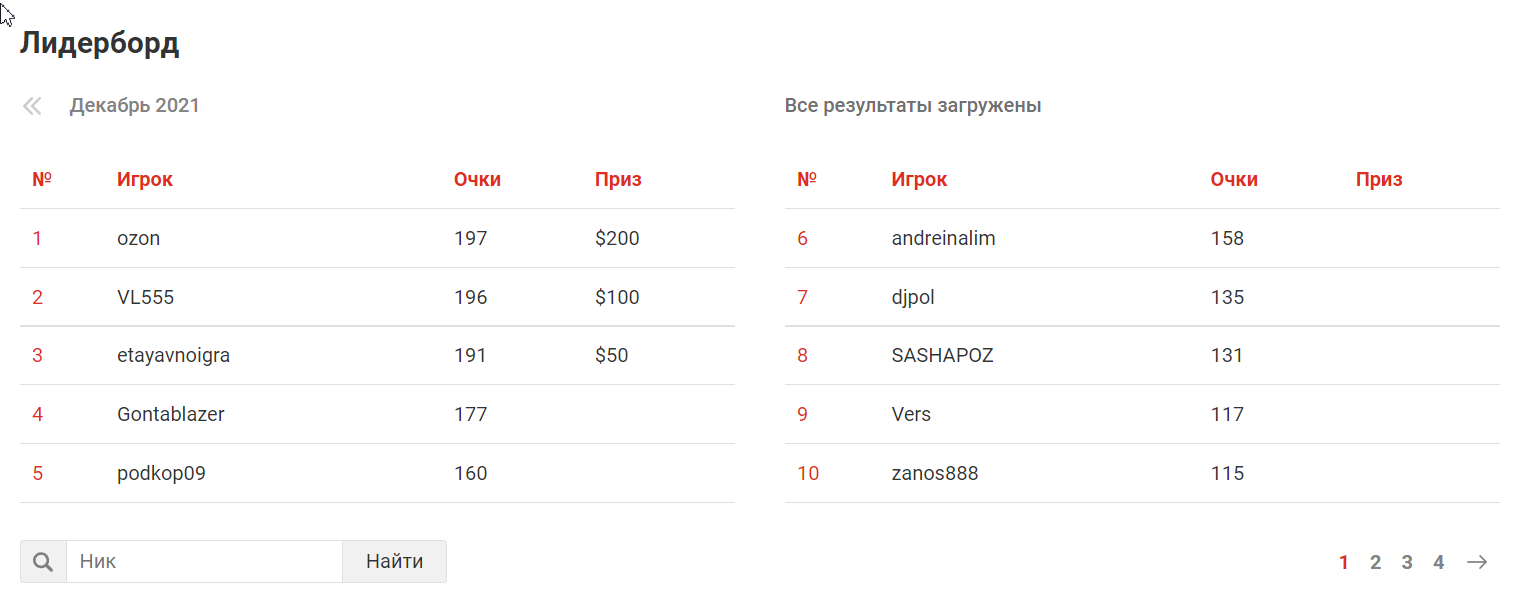Go to next page with arrow icon
1532x610 pixels.
pyautogui.click(x=1477, y=562)
